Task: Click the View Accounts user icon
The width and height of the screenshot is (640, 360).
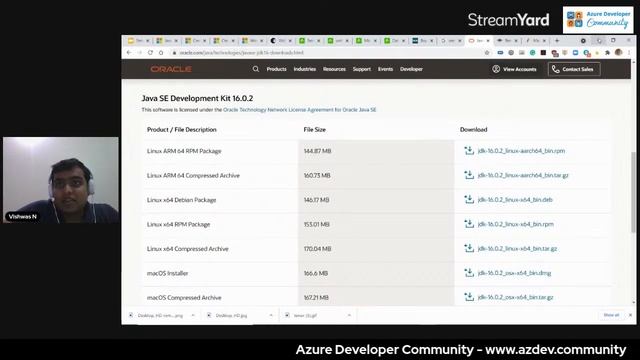Action: click(x=496, y=69)
